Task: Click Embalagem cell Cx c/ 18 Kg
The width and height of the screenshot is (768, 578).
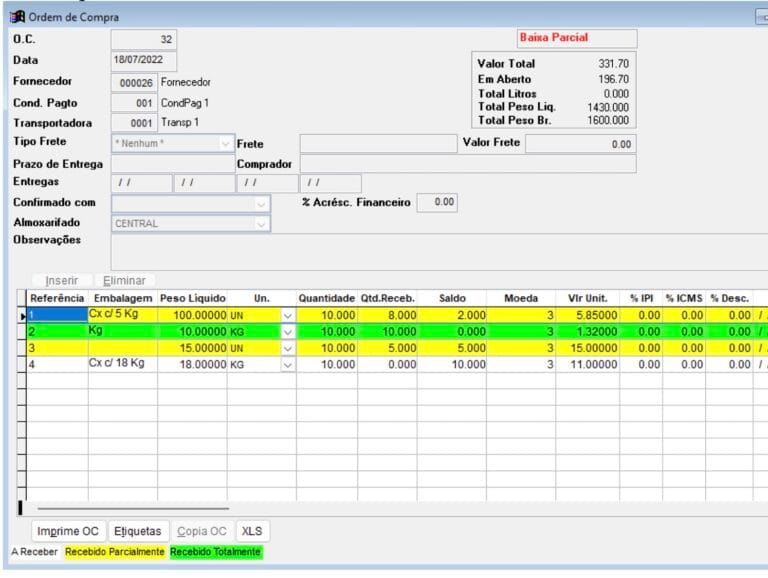Action: [123, 364]
